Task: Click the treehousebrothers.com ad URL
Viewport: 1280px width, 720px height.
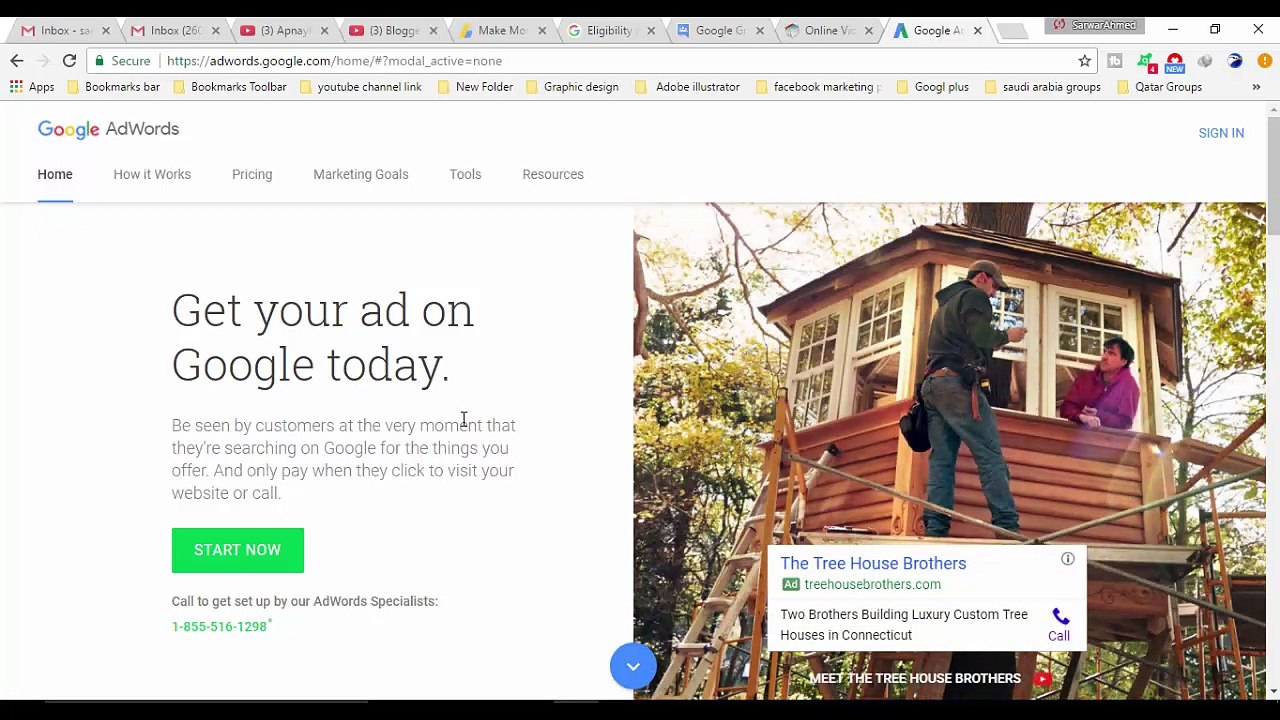Action: click(872, 585)
